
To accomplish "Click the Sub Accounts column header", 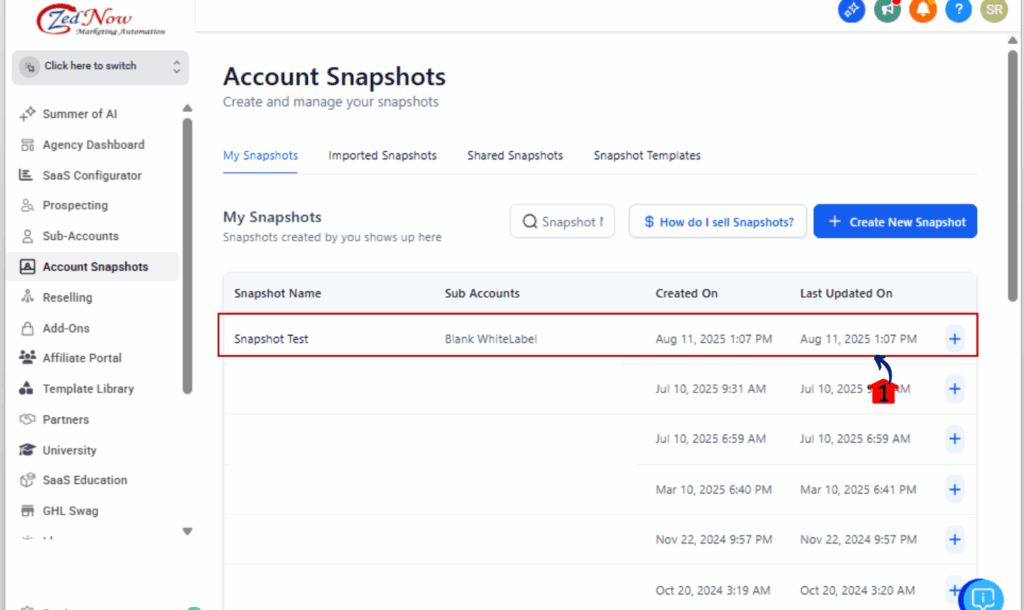I will point(482,293).
